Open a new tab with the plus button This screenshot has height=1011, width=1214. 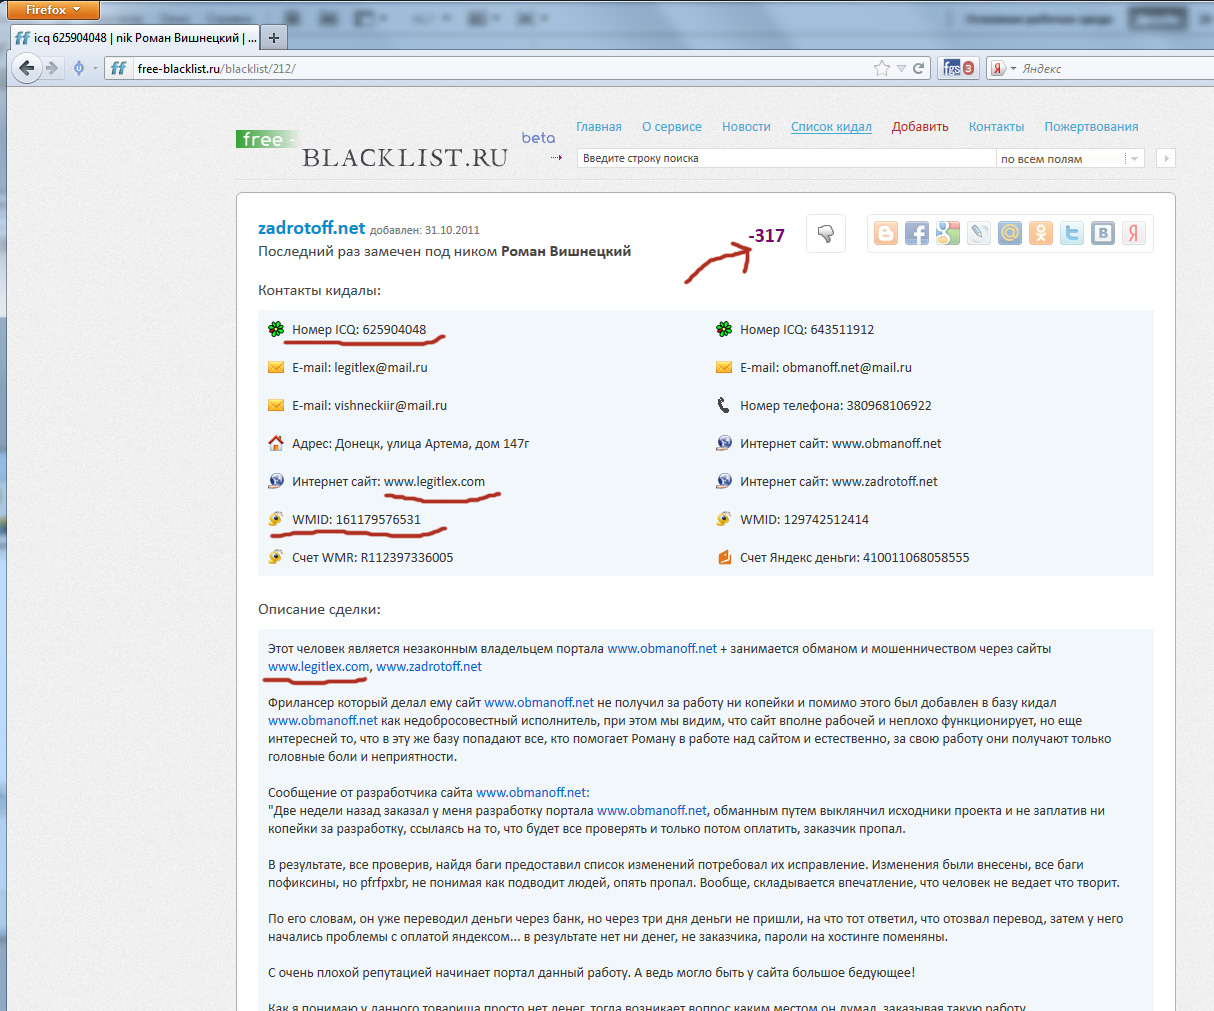tap(273, 38)
